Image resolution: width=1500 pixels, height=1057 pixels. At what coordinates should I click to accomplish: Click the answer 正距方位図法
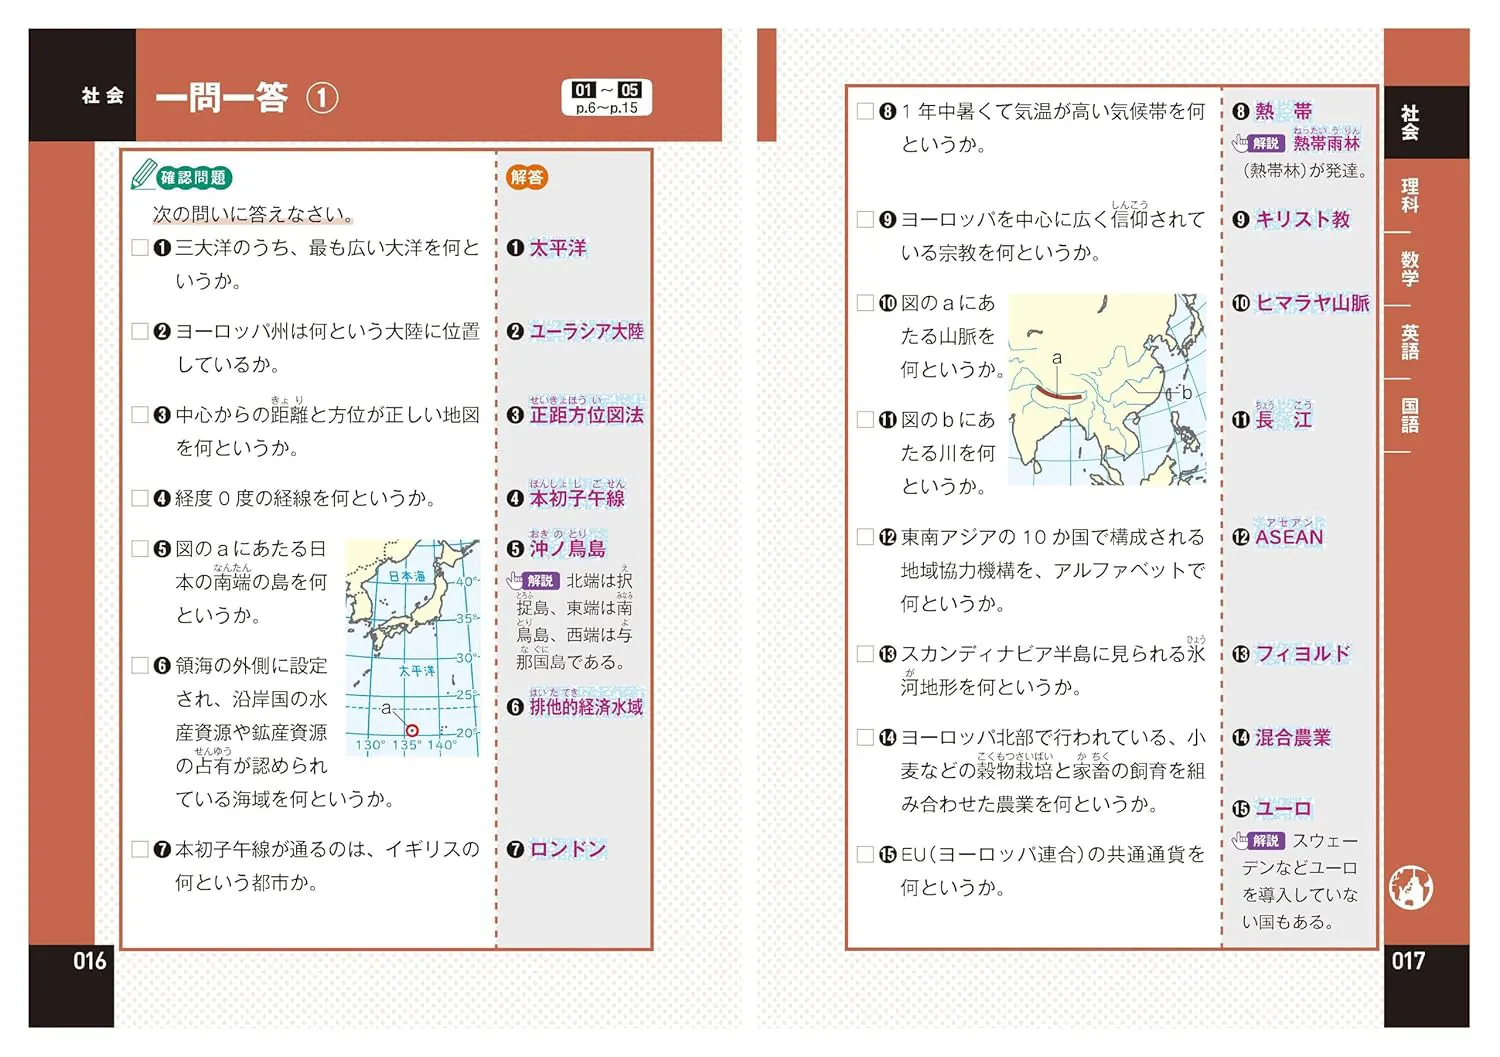587,414
